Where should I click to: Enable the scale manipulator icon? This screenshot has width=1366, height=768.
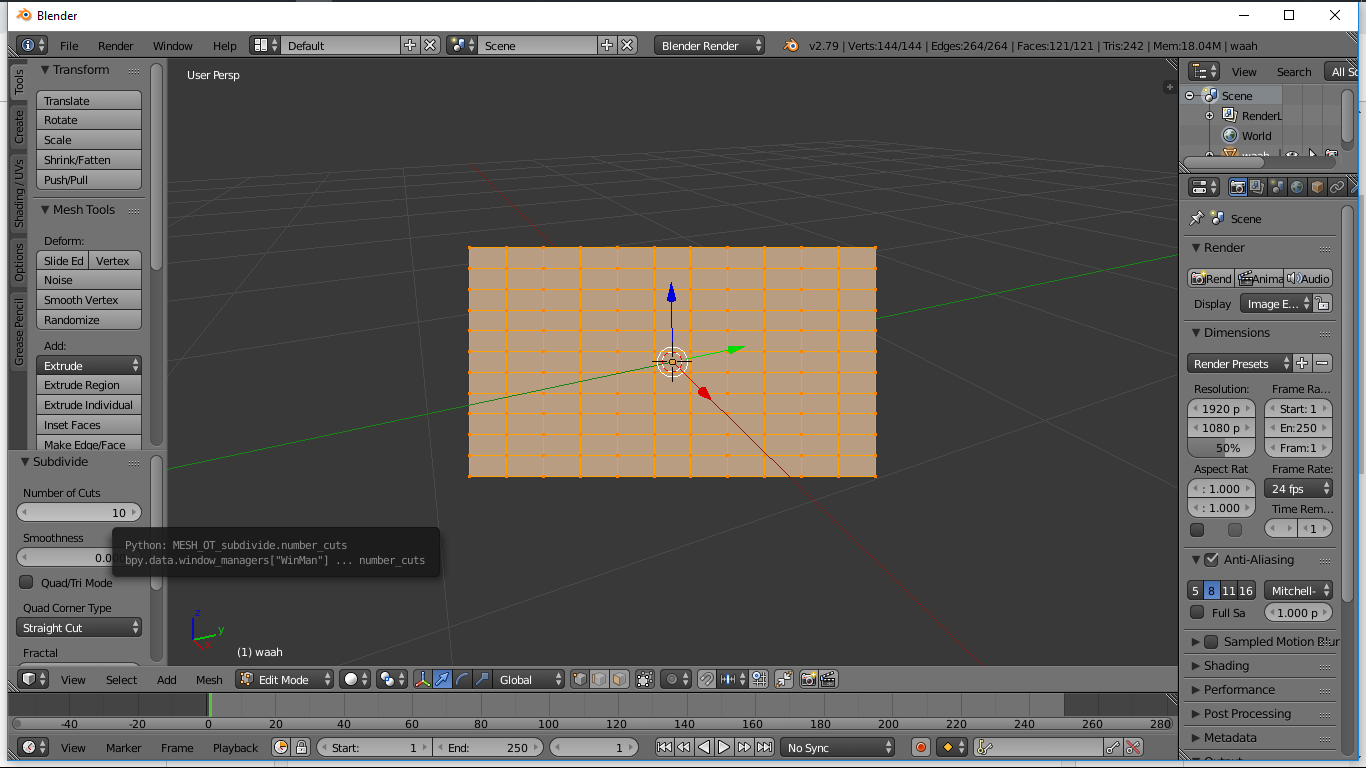pyautogui.click(x=482, y=679)
